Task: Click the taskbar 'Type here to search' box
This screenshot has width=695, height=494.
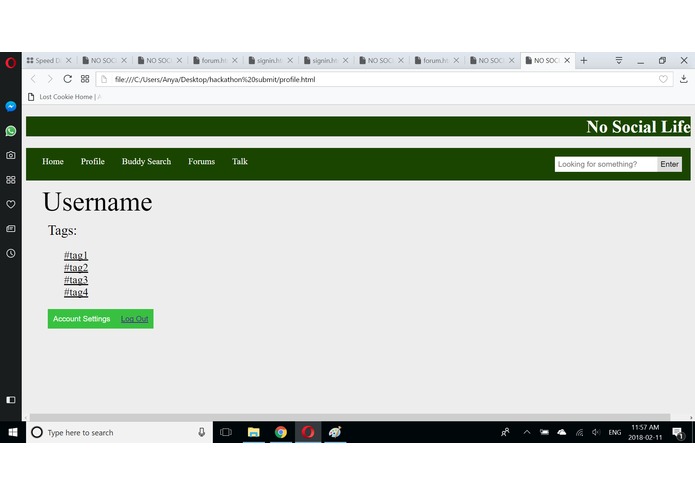Action: coord(119,432)
